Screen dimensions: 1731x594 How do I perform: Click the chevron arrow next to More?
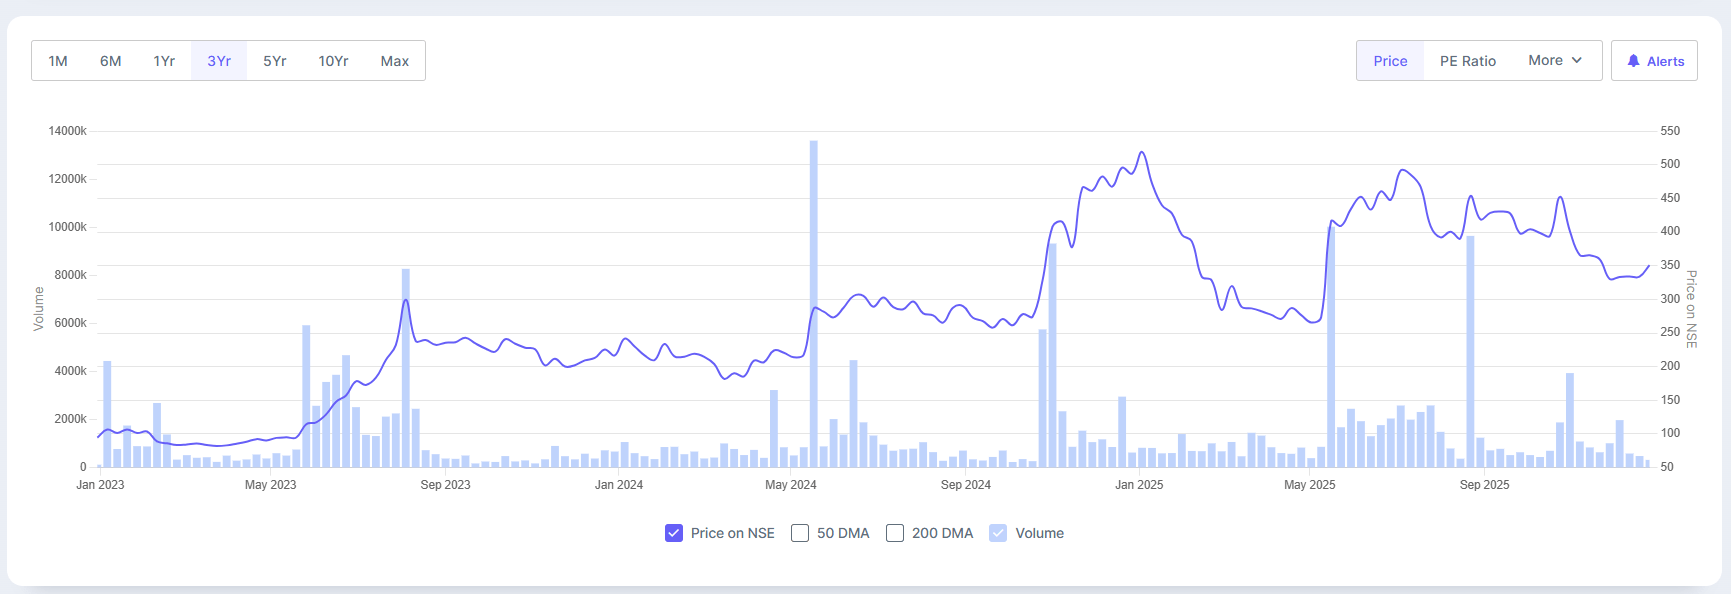click(1577, 60)
